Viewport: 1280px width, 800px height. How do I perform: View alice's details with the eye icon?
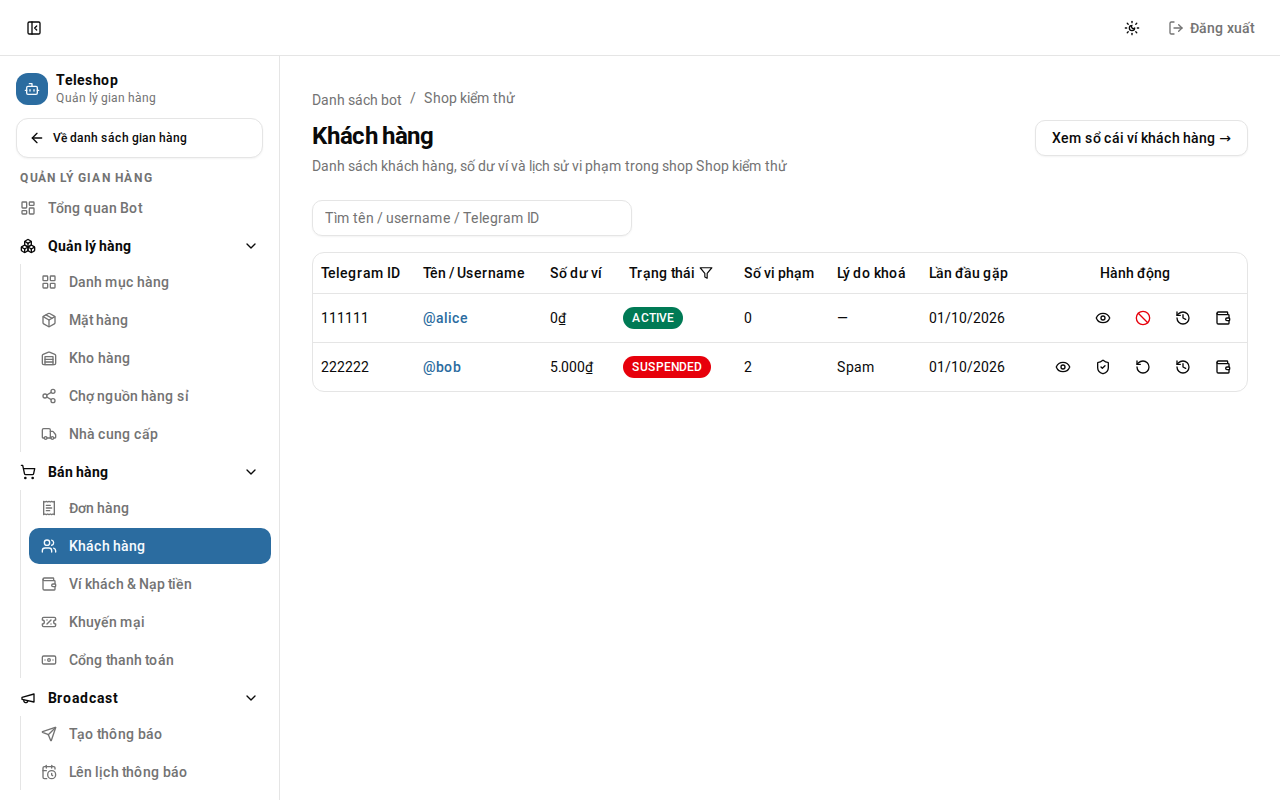(x=1103, y=318)
